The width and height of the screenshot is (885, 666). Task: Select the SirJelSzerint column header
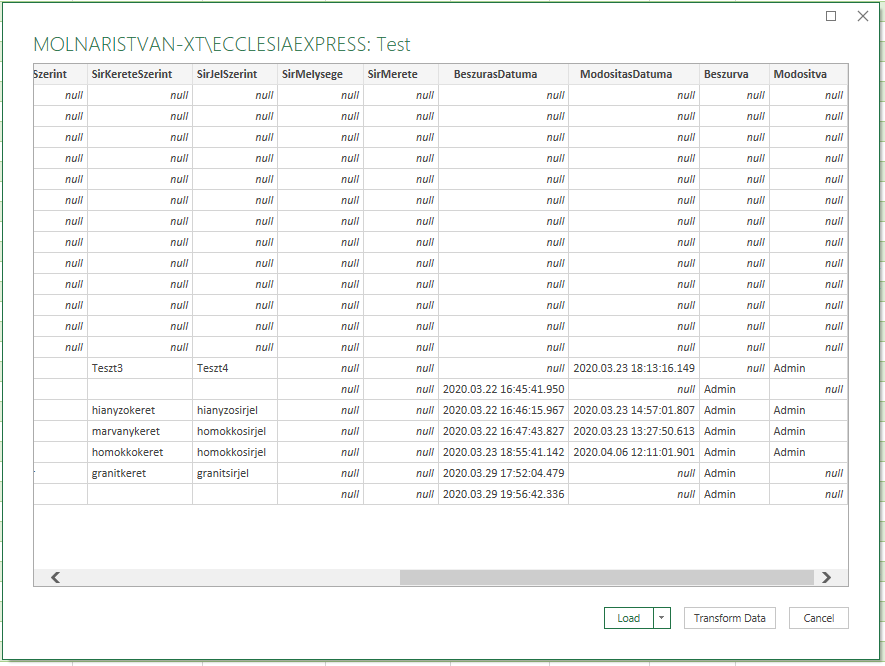(226, 74)
